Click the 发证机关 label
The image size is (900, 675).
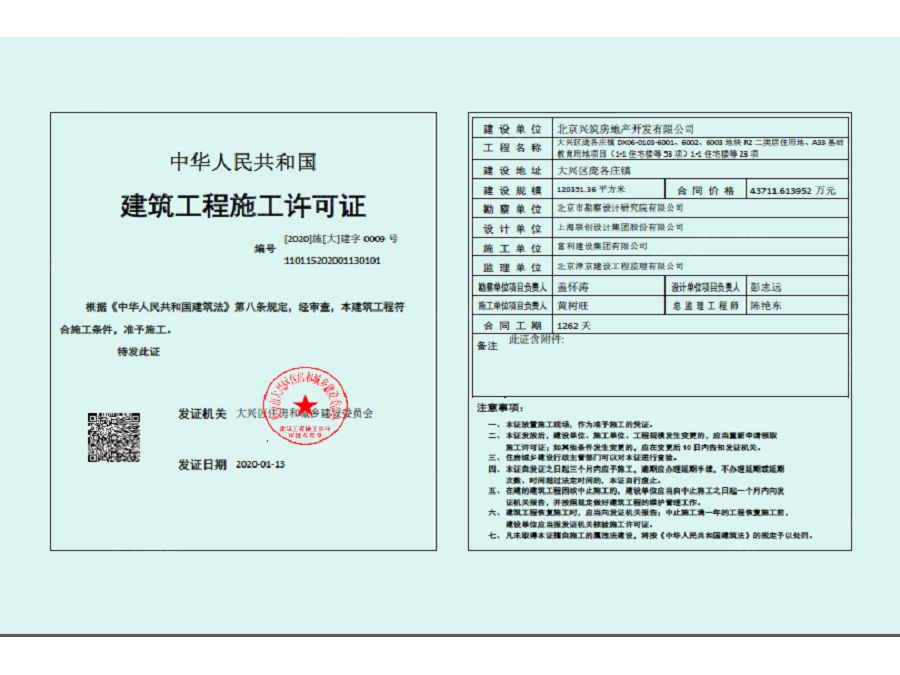tap(202, 413)
